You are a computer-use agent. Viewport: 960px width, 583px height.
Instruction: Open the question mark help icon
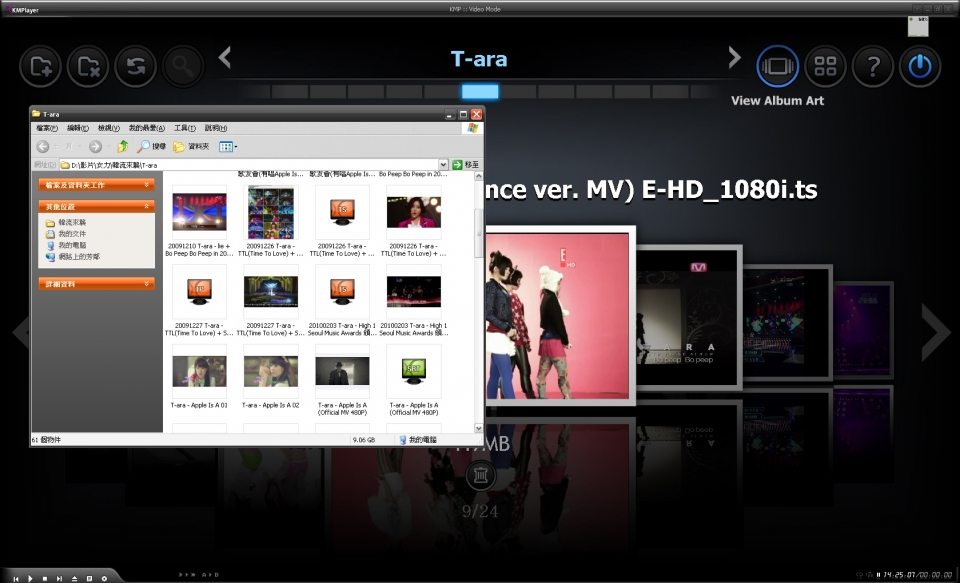point(872,66)
